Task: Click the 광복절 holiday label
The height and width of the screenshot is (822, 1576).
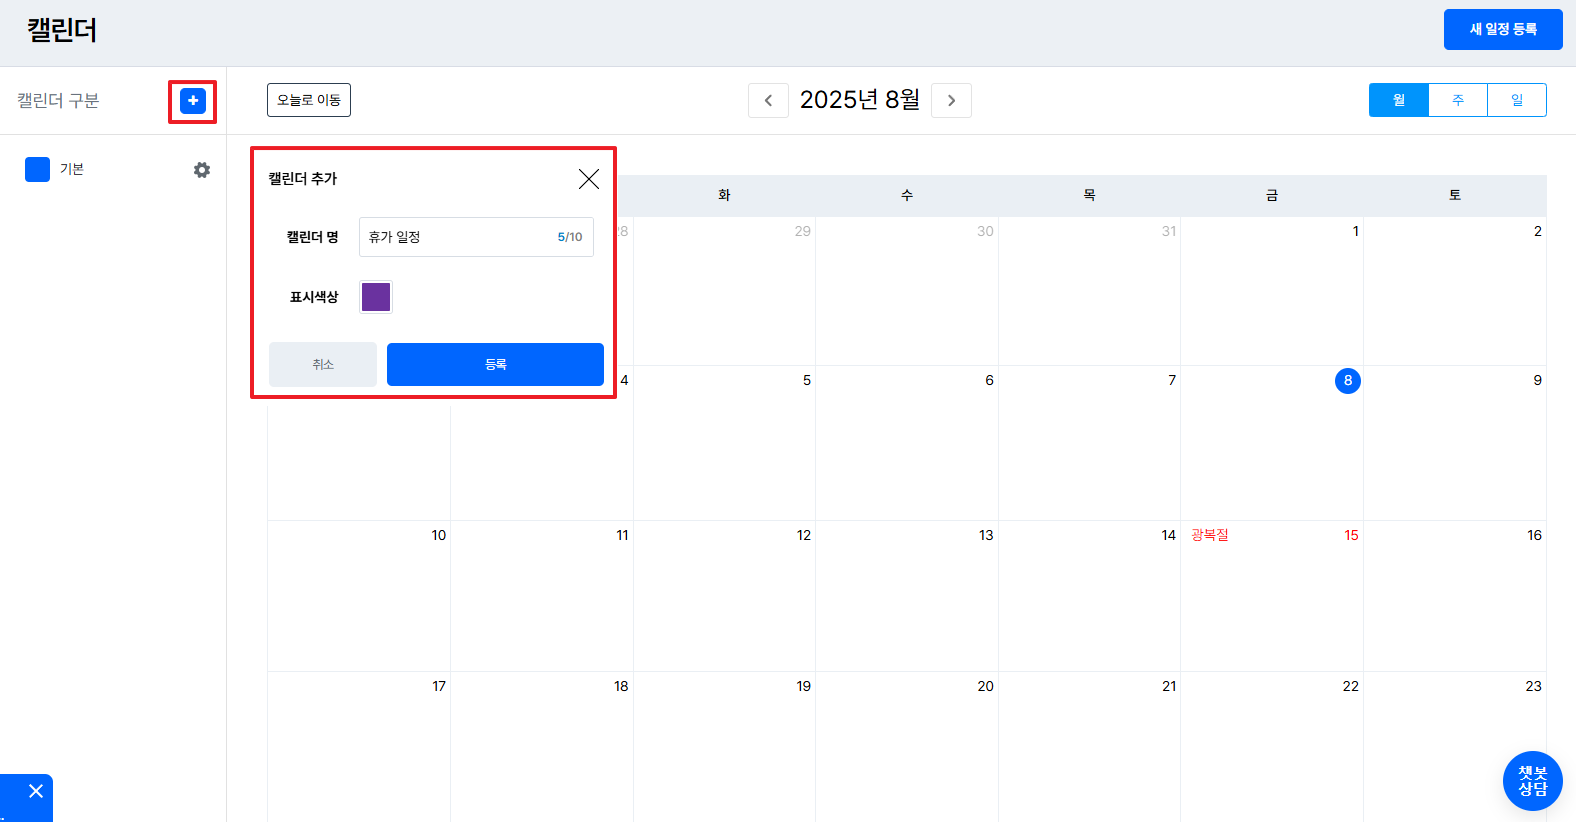Action: point(1210,535)
